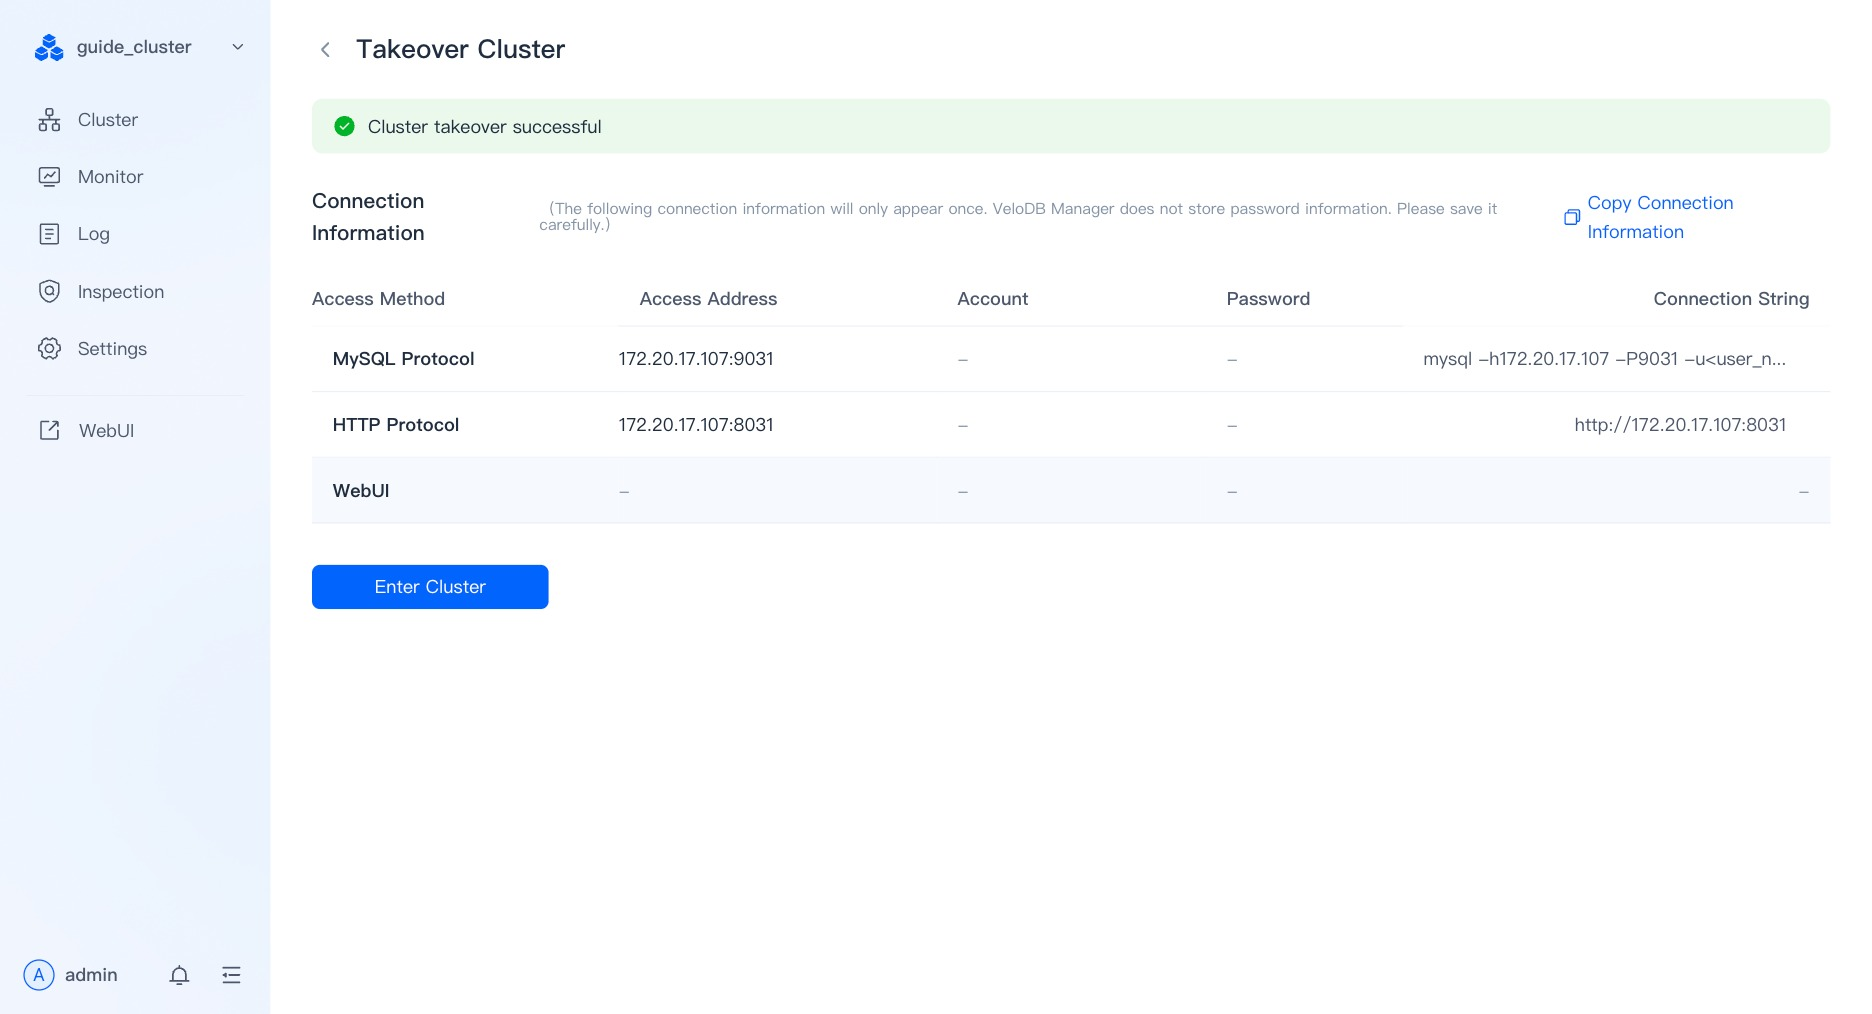Screen dimensions: 1872x1014
Task: Collapse the sidebar with the menu fold icon
Action: (x=231, y=975)
